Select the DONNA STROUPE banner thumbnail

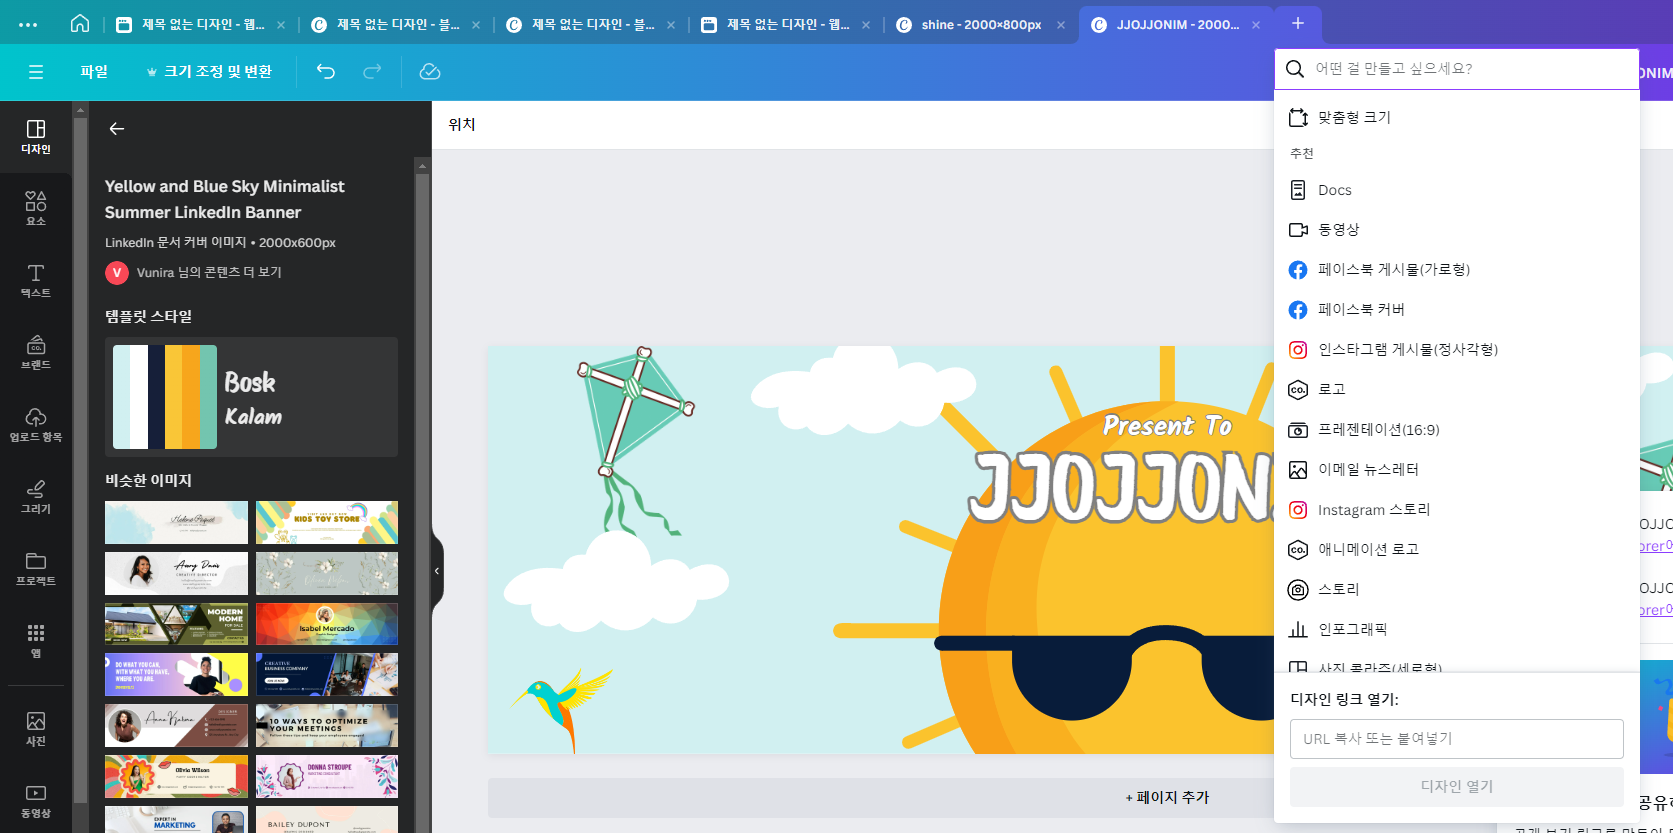327,776
